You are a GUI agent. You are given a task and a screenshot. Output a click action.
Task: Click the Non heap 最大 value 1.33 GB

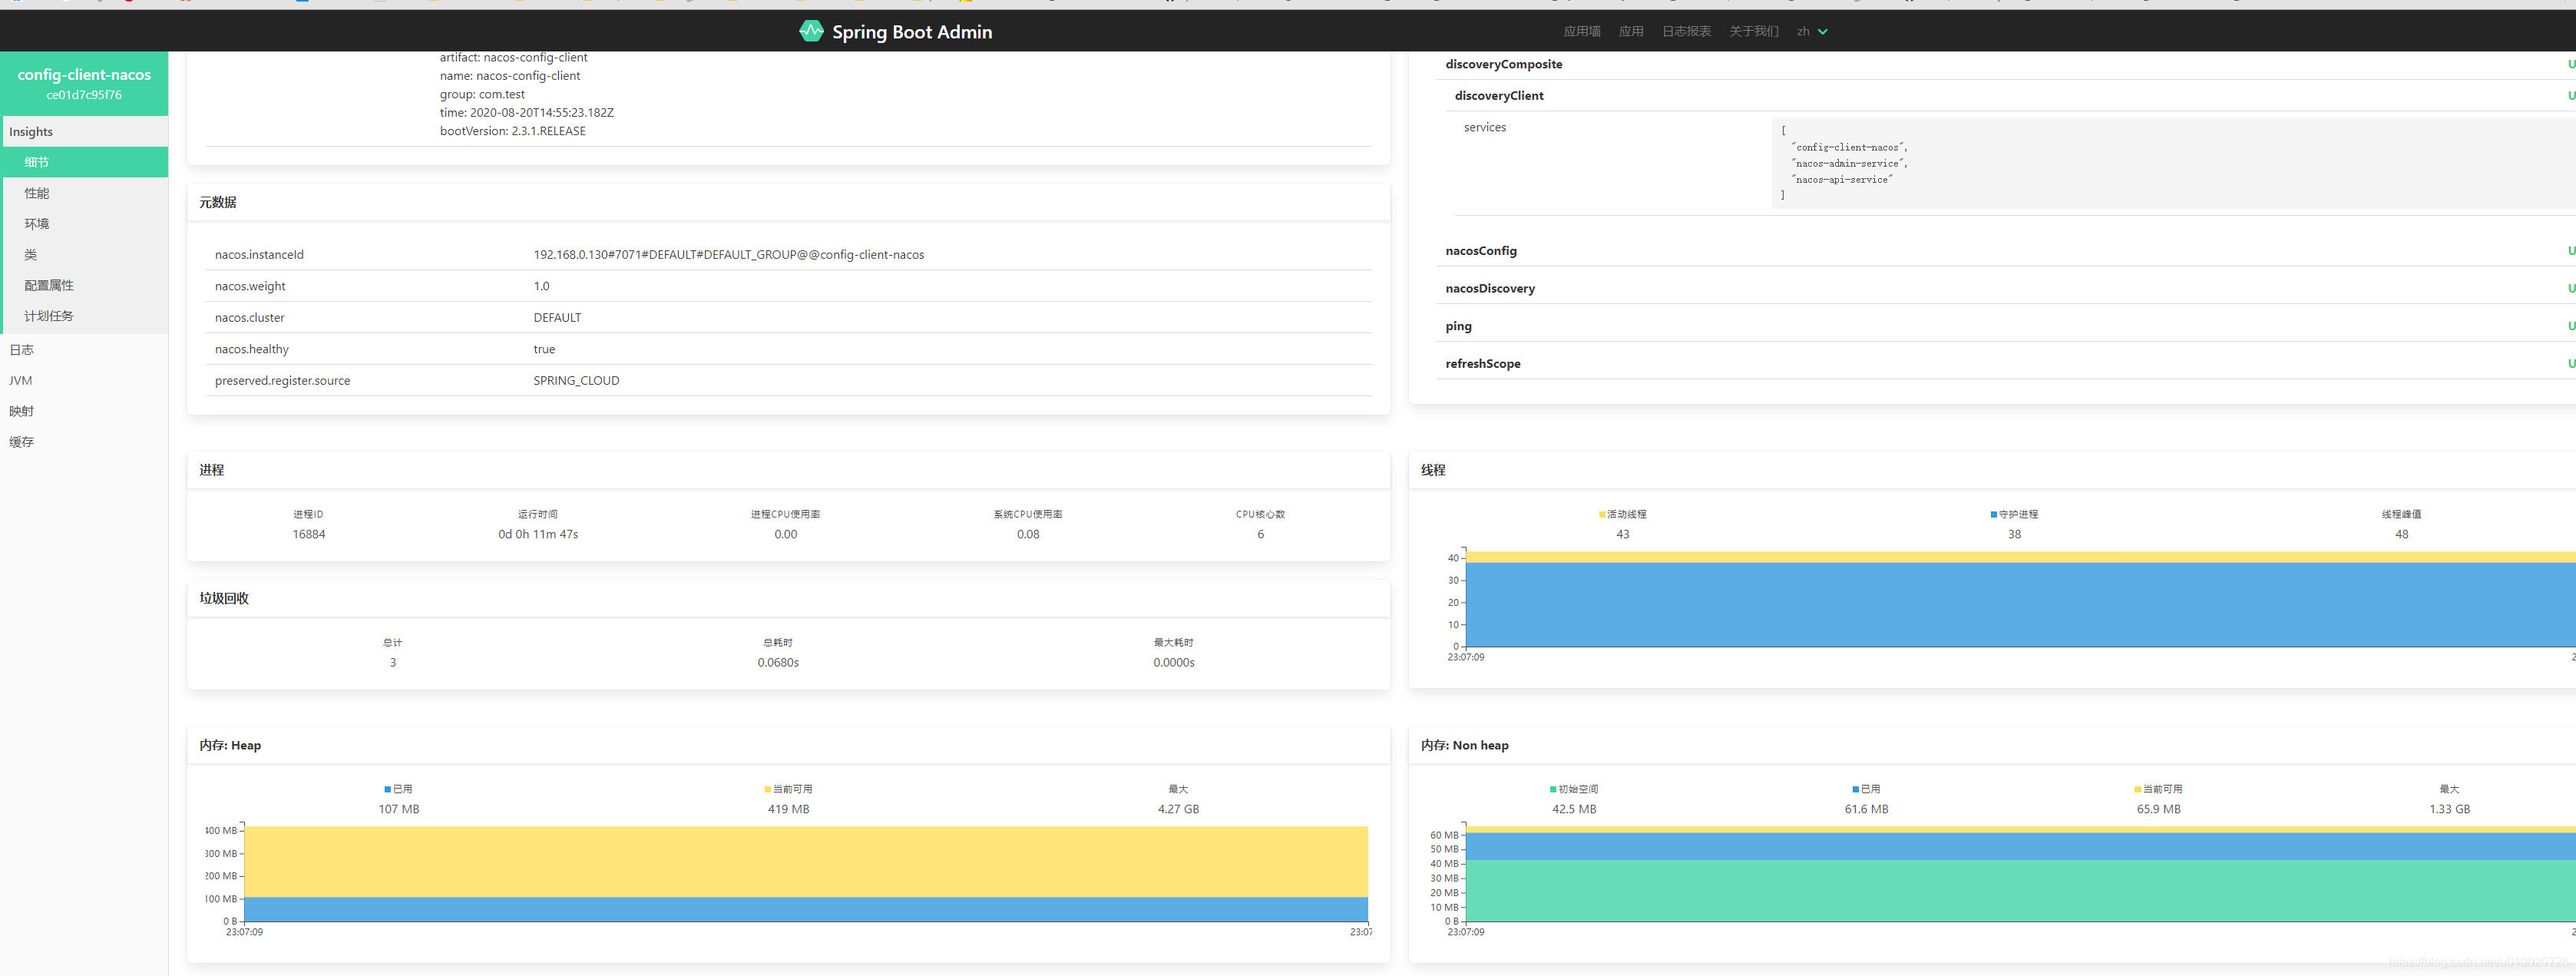coord(2450,810)
